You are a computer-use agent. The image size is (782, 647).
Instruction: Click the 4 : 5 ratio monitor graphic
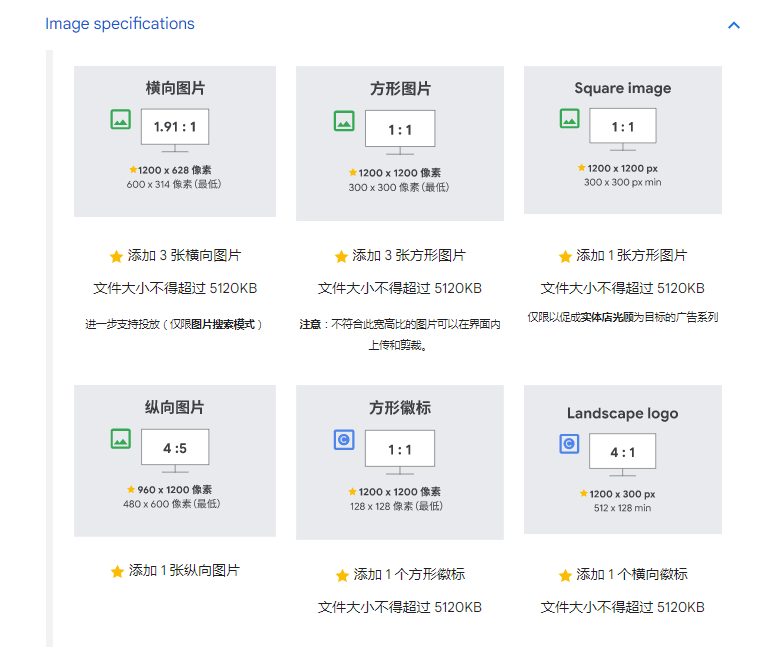tap(175, 449)
